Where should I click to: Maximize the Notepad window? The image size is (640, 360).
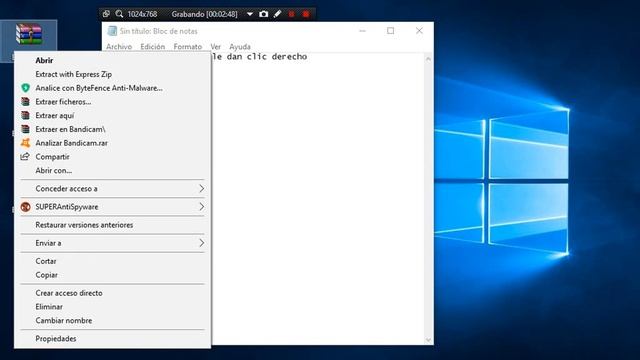(391, 31)
